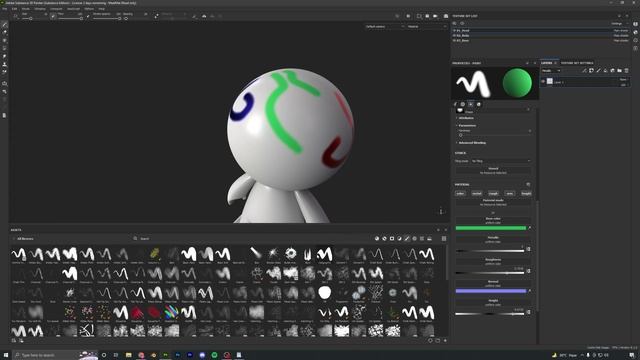Expand the Advanced section in Properties
640x360 pixels.
coord(471,143)
